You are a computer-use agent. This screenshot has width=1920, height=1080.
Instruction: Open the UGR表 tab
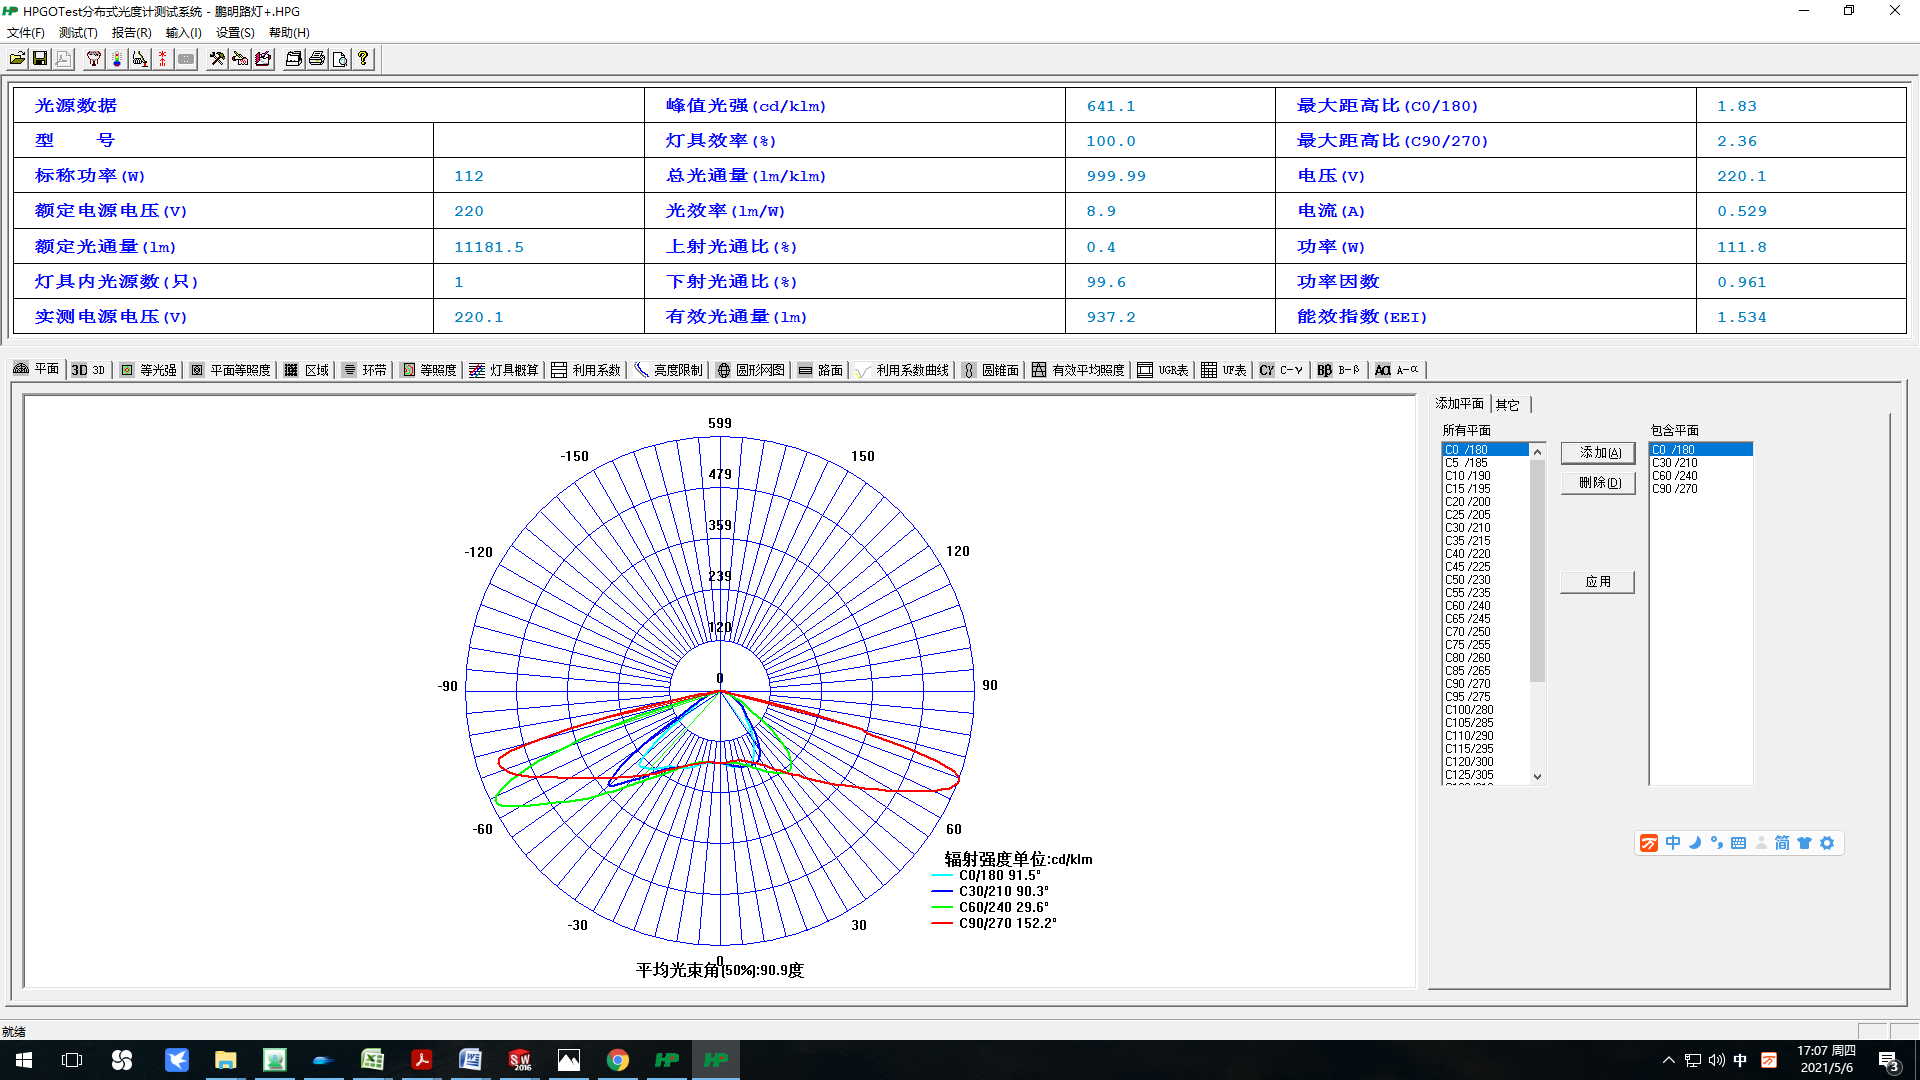1163,370
